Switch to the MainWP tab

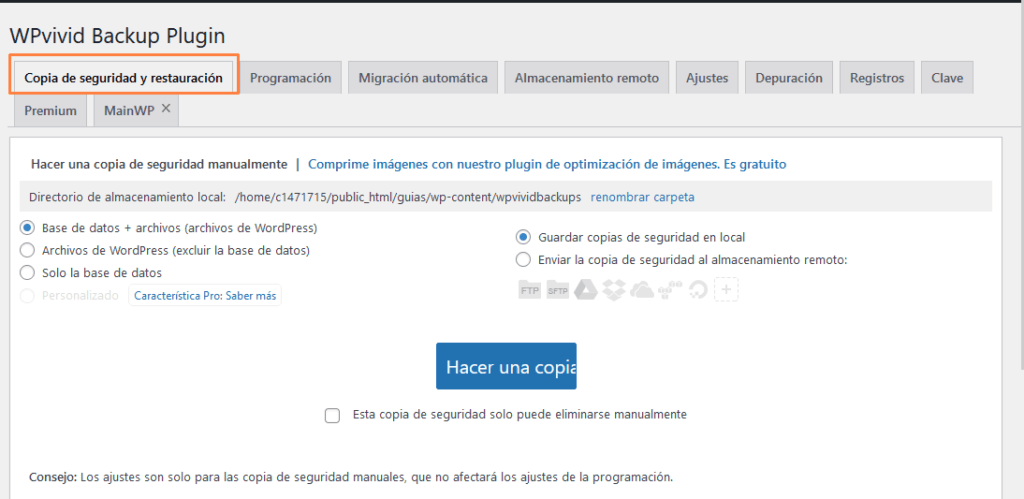(x=129, y=110)
